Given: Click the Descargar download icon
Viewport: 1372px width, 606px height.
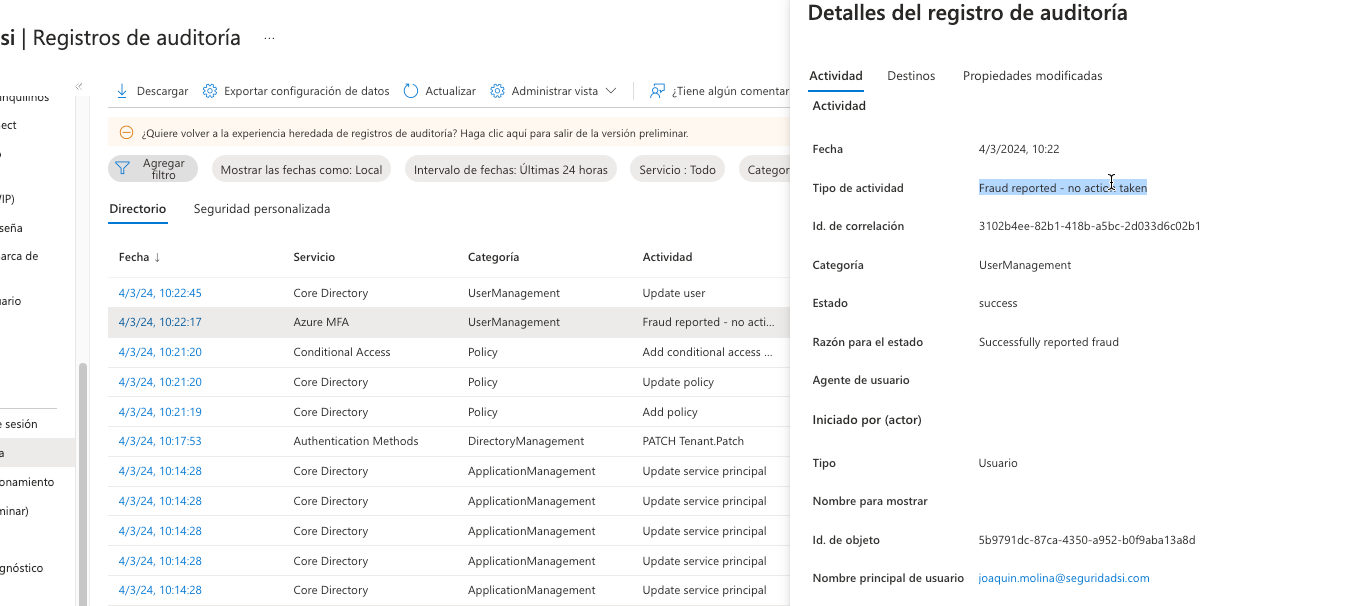Looking at the screenshot, I should click(122, 91).
